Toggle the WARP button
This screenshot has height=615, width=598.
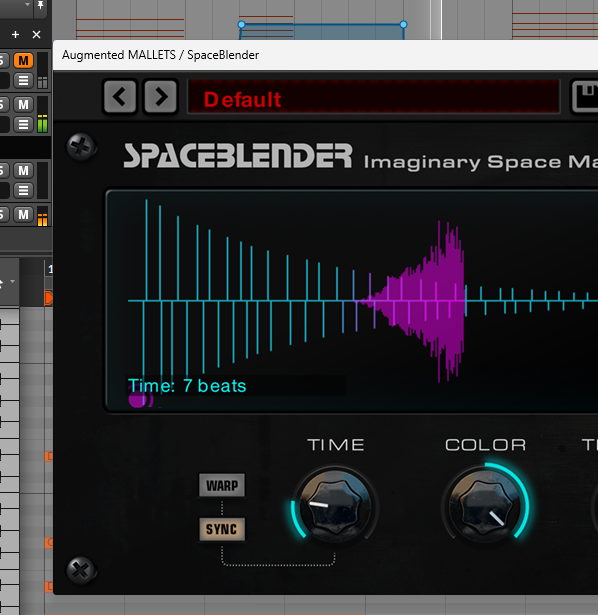click(x=222, y=486)
